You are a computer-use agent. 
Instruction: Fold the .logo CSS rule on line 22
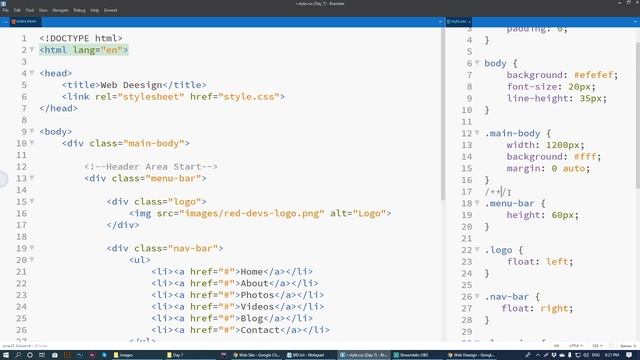477,250
